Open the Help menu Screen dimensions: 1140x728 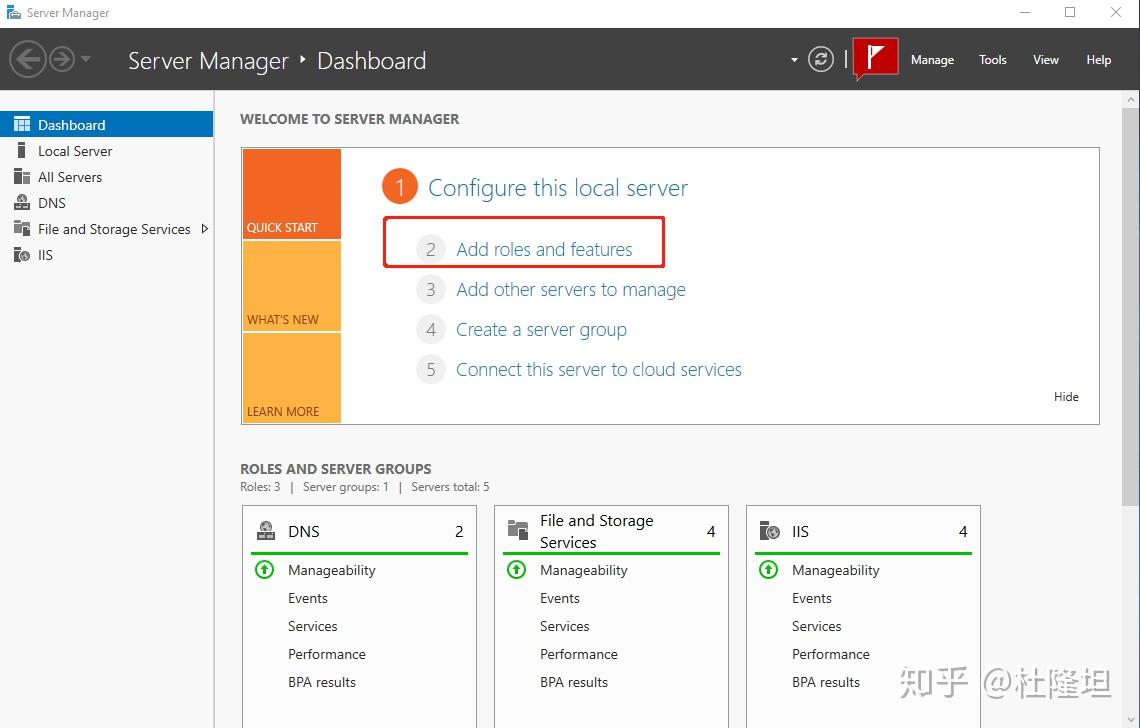tap(1099, 60)
